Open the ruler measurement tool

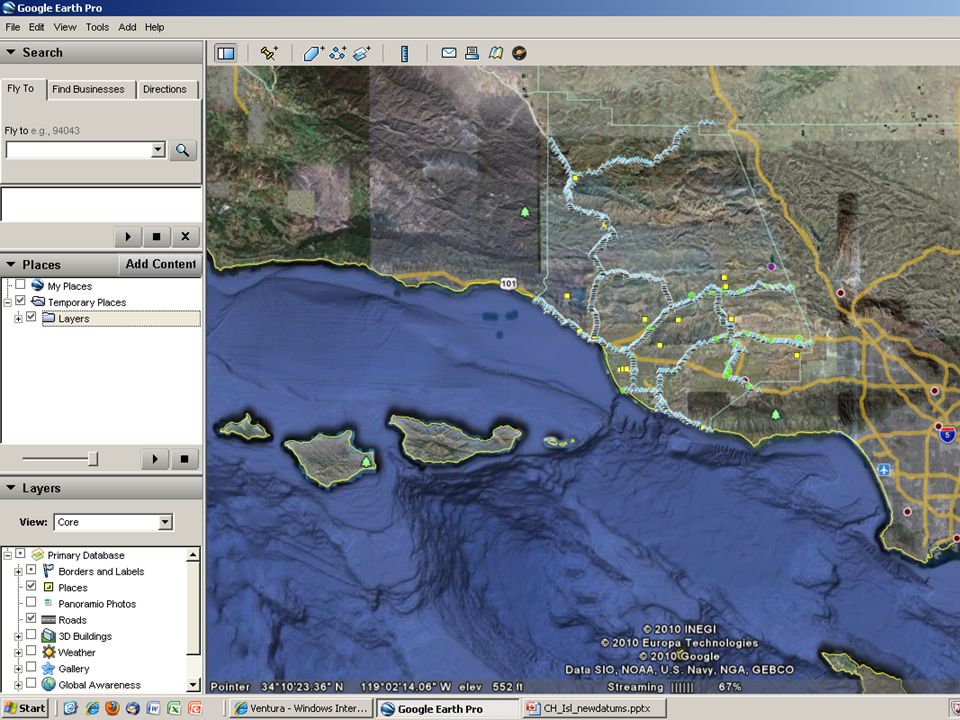tap(404, 53)
